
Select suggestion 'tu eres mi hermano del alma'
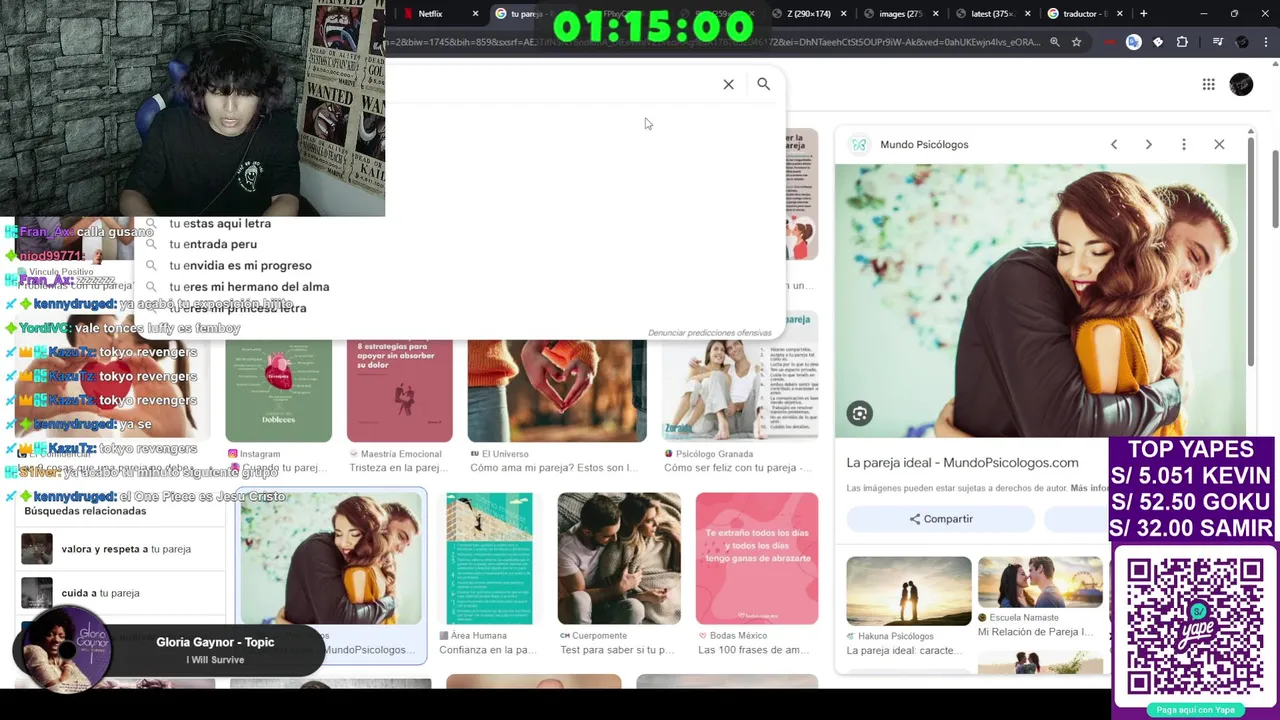coord(249,286)
